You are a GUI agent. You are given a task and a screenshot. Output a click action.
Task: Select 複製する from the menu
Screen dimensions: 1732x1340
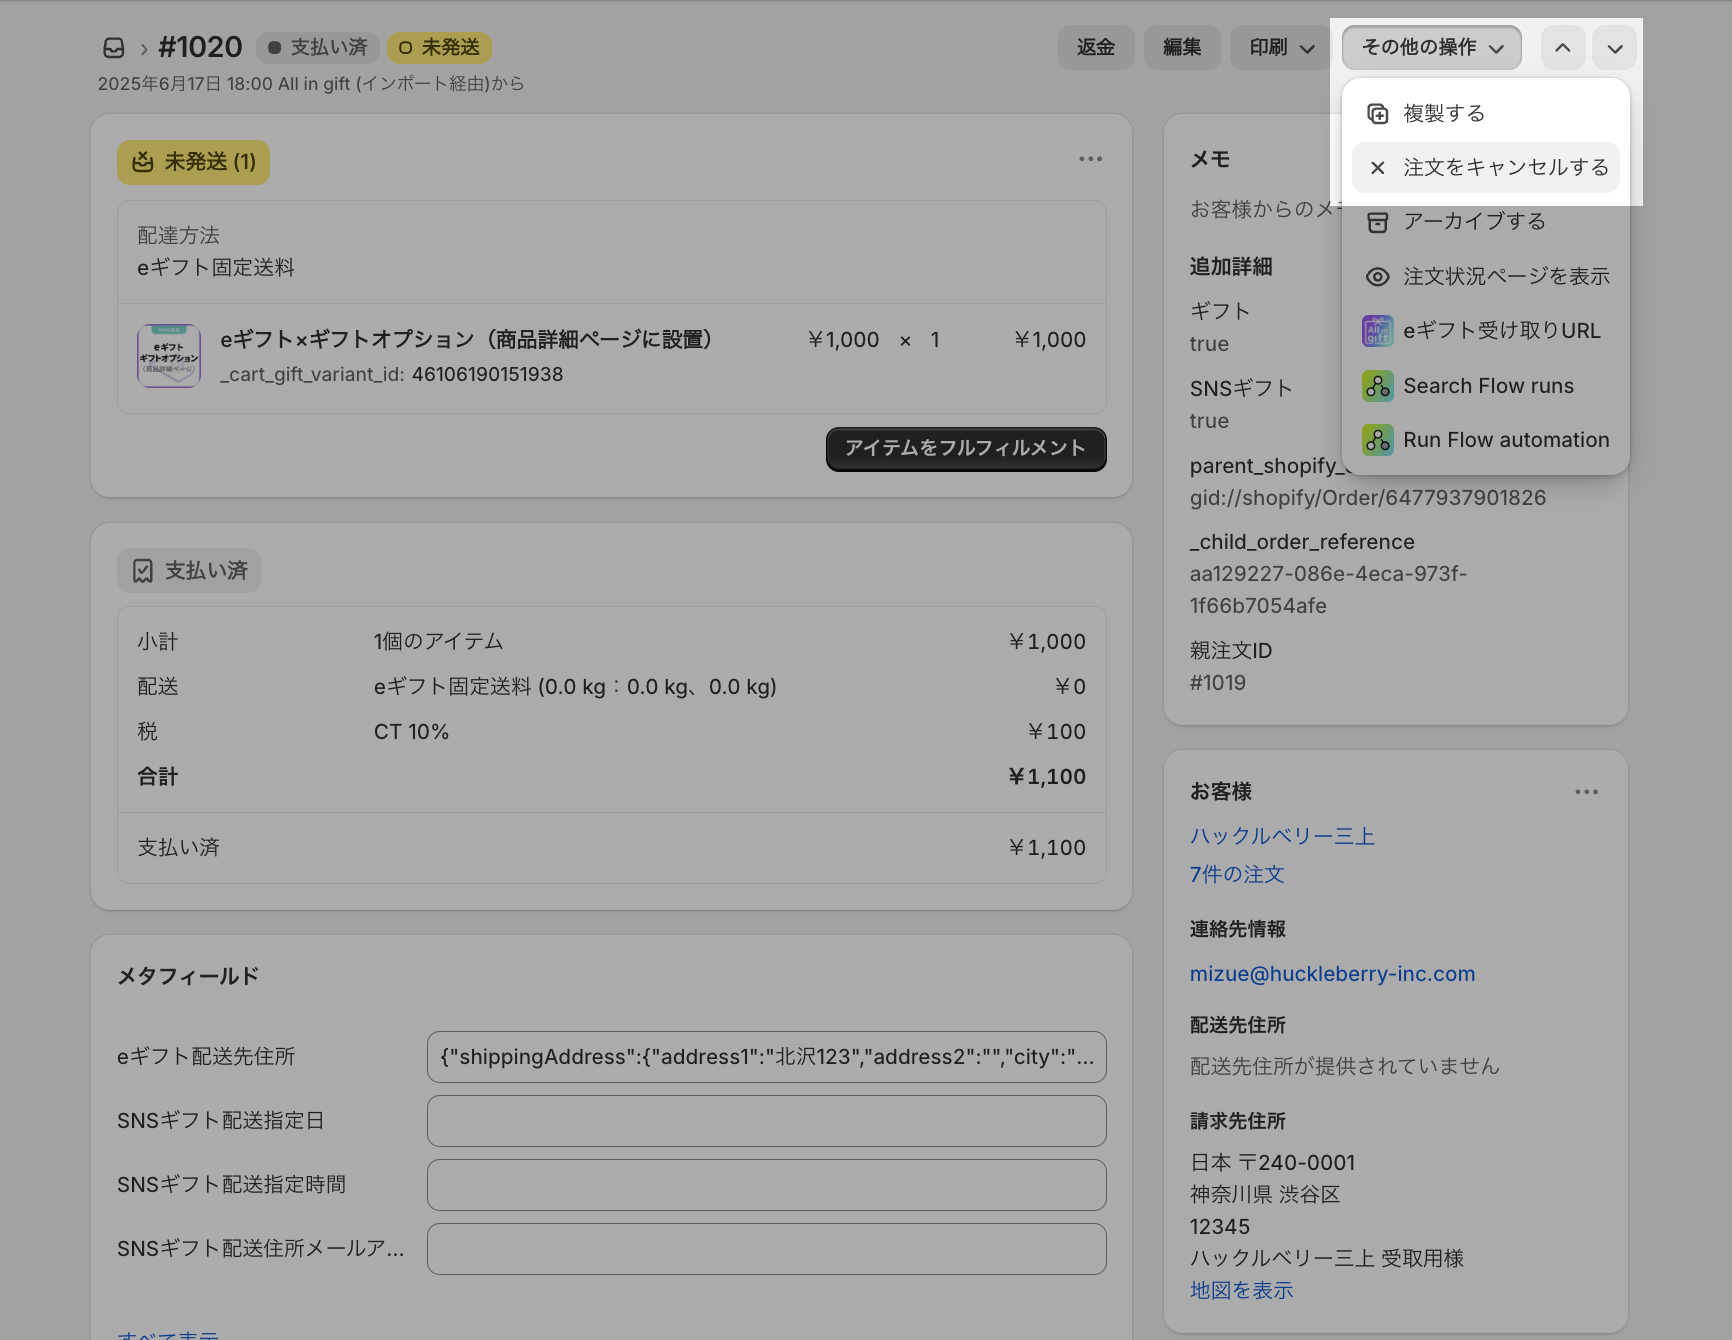pos(1443,114)
